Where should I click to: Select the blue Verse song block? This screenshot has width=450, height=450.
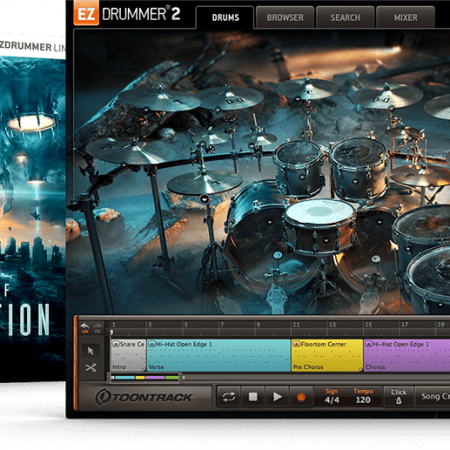point(219,355)
